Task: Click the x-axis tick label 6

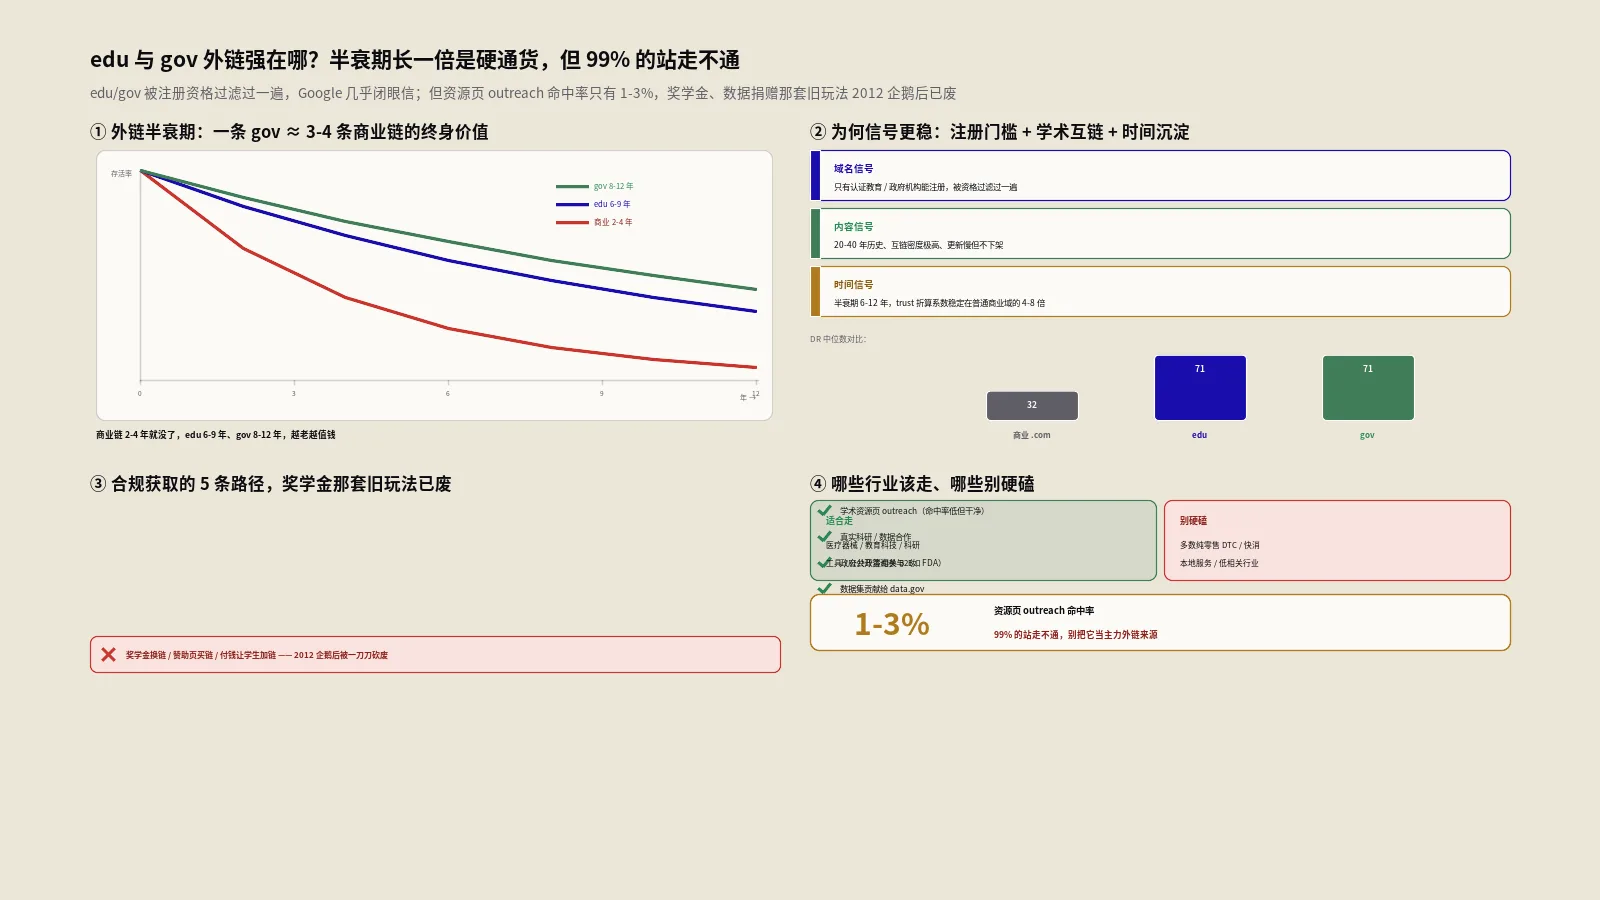Action: point(448,394)
